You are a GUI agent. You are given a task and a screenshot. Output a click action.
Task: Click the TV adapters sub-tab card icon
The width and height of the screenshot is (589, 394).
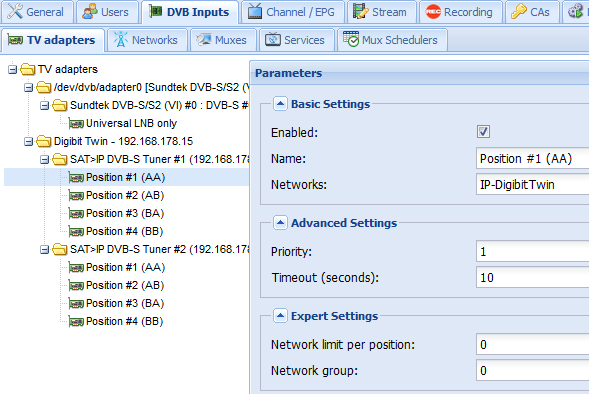[x=15, y=40]
